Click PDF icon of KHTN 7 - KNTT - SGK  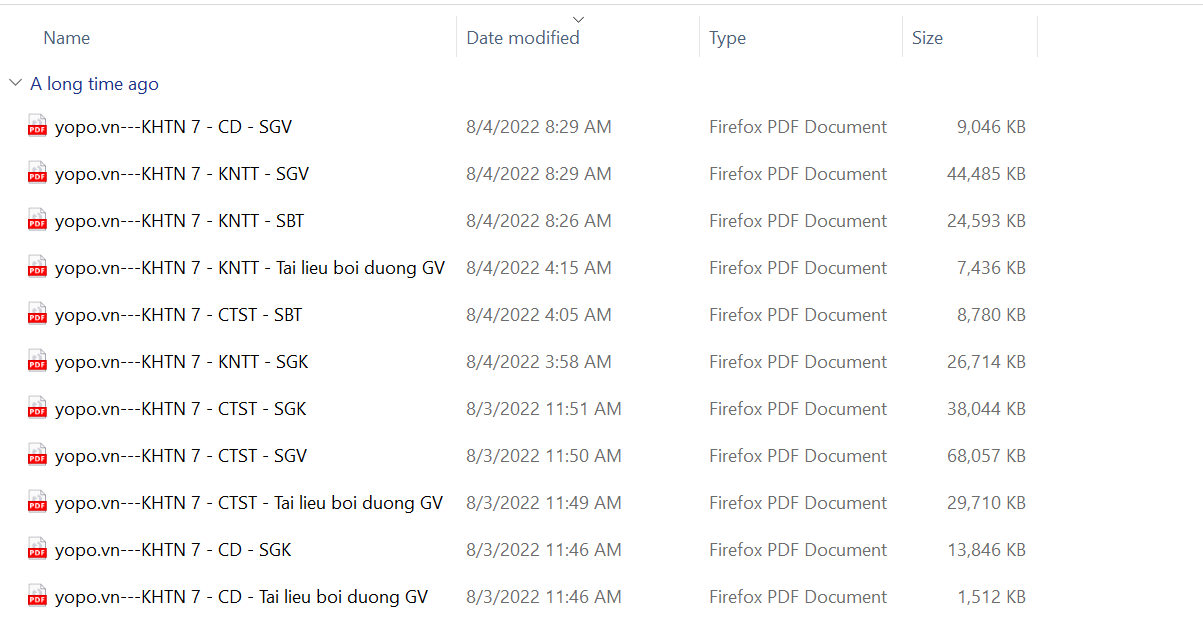coord(37,362)
